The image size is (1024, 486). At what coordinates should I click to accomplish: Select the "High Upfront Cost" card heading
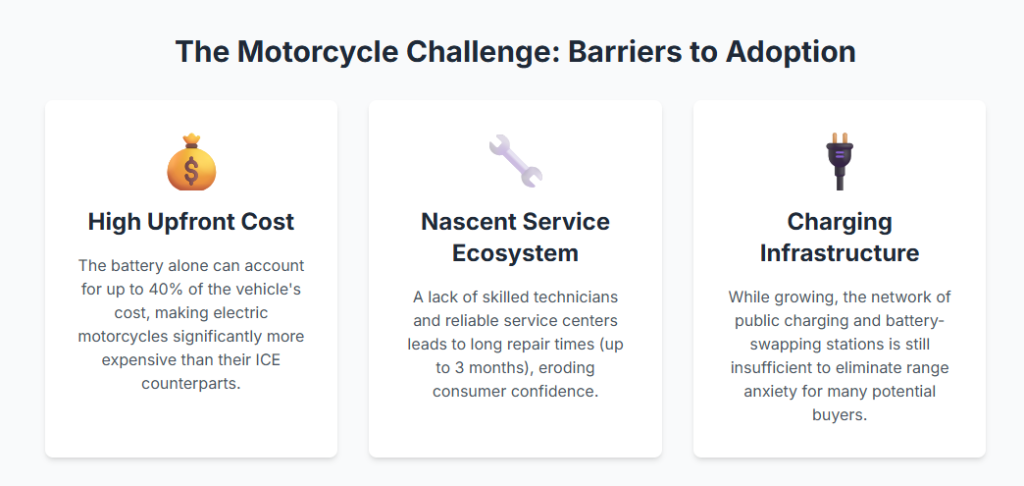tap(191, 221)
